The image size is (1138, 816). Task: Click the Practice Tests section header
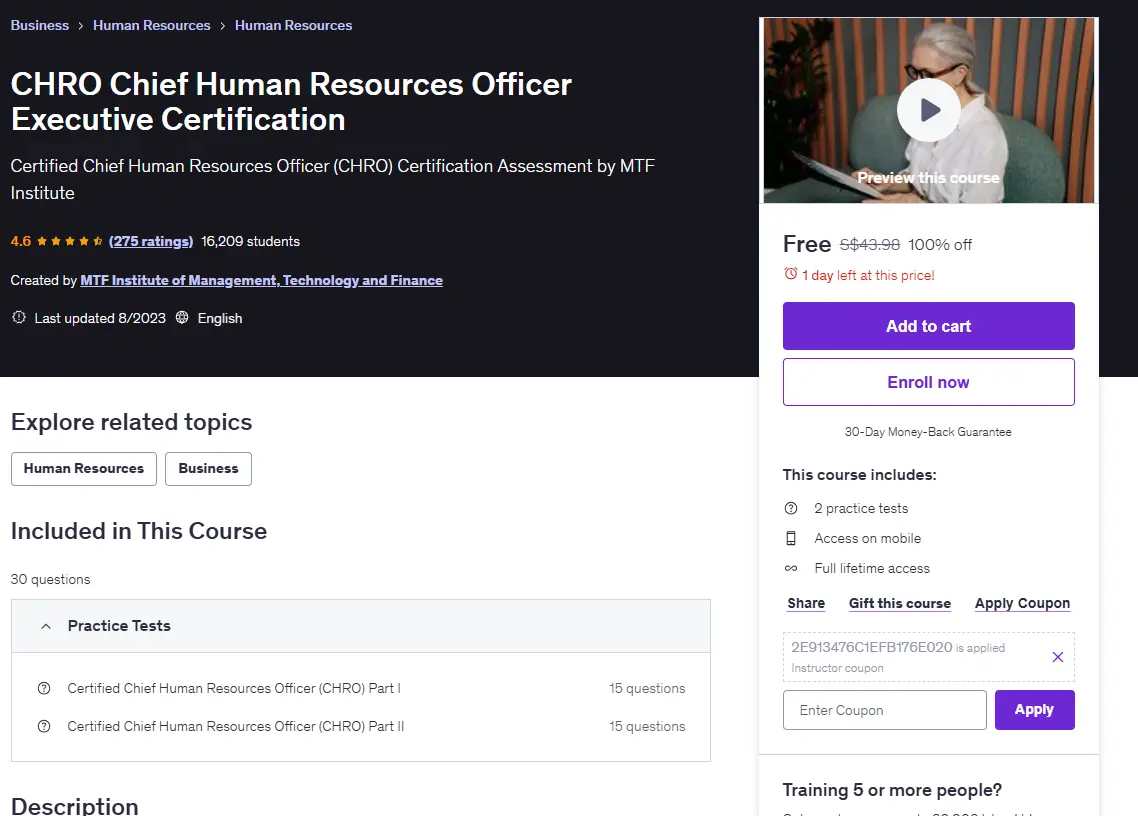[x=361, y=626]
